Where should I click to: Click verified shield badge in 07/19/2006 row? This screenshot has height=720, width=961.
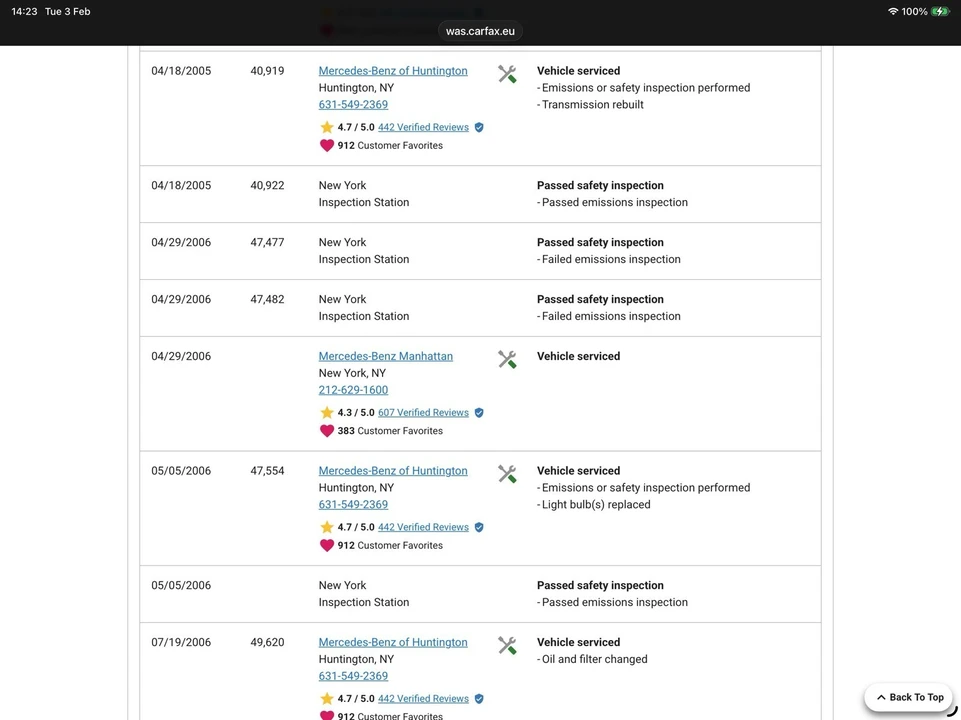point(479,699)
